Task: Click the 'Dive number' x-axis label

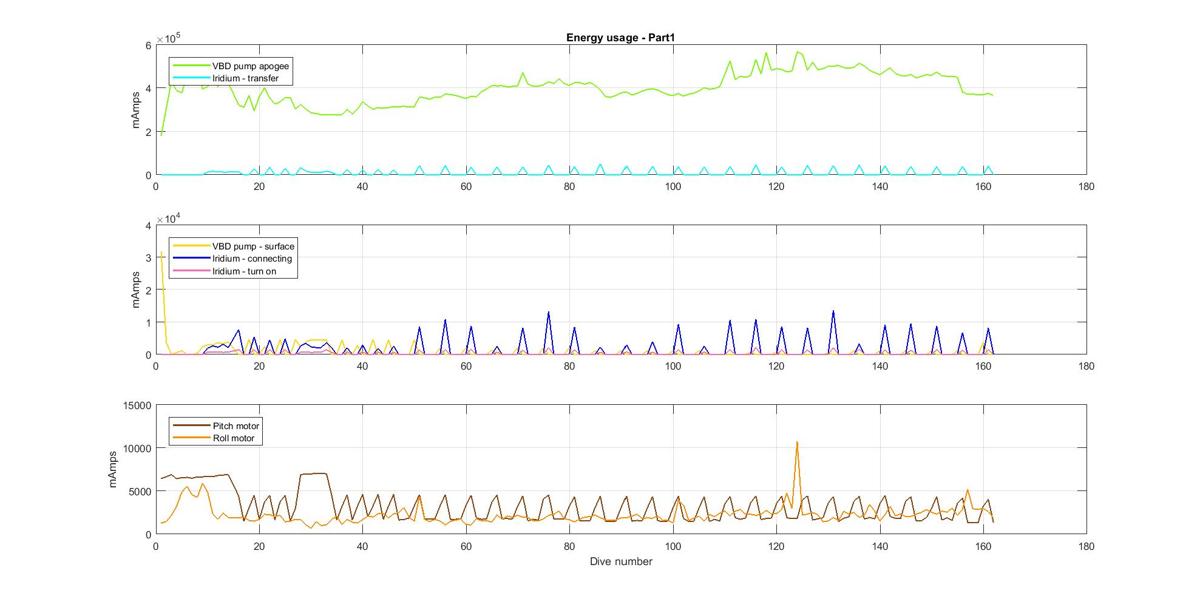Action: click(621, 561)
